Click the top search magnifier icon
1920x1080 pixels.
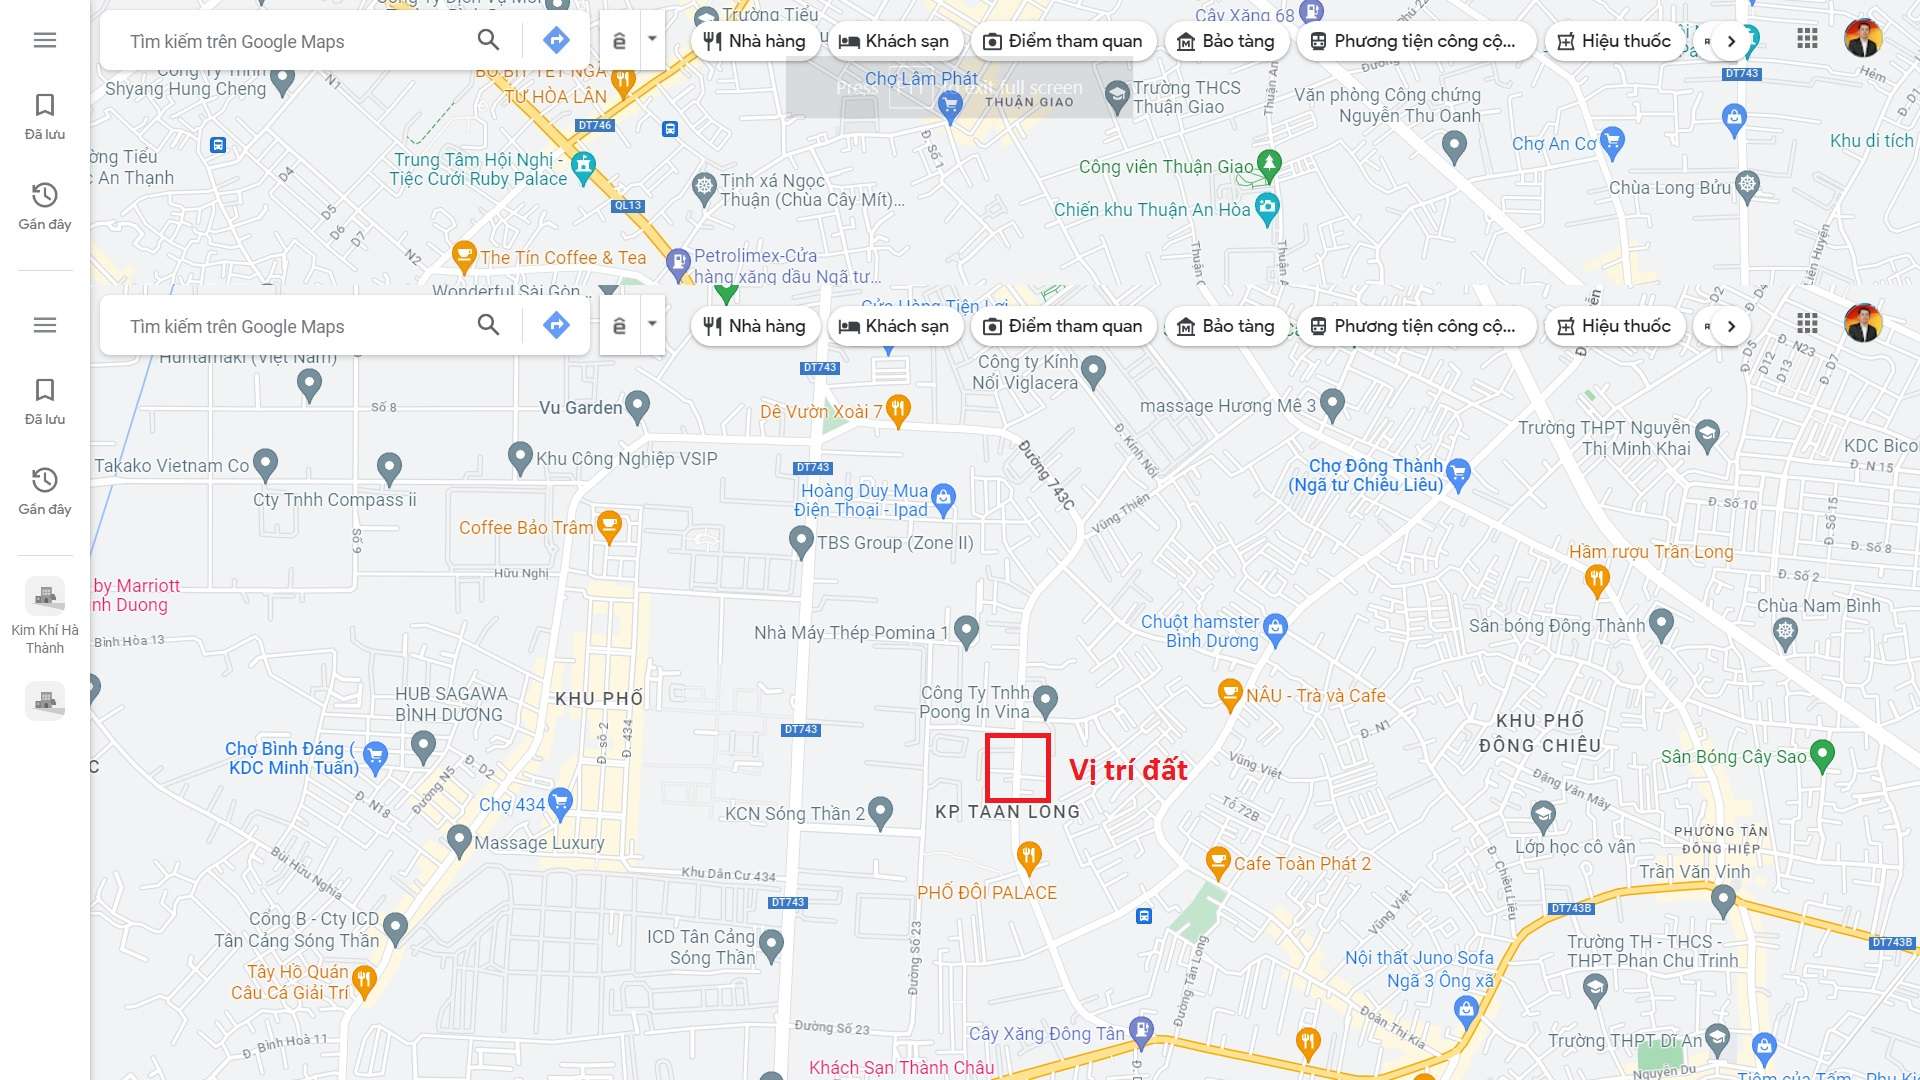pyautogui.click(x=488, y=40)
